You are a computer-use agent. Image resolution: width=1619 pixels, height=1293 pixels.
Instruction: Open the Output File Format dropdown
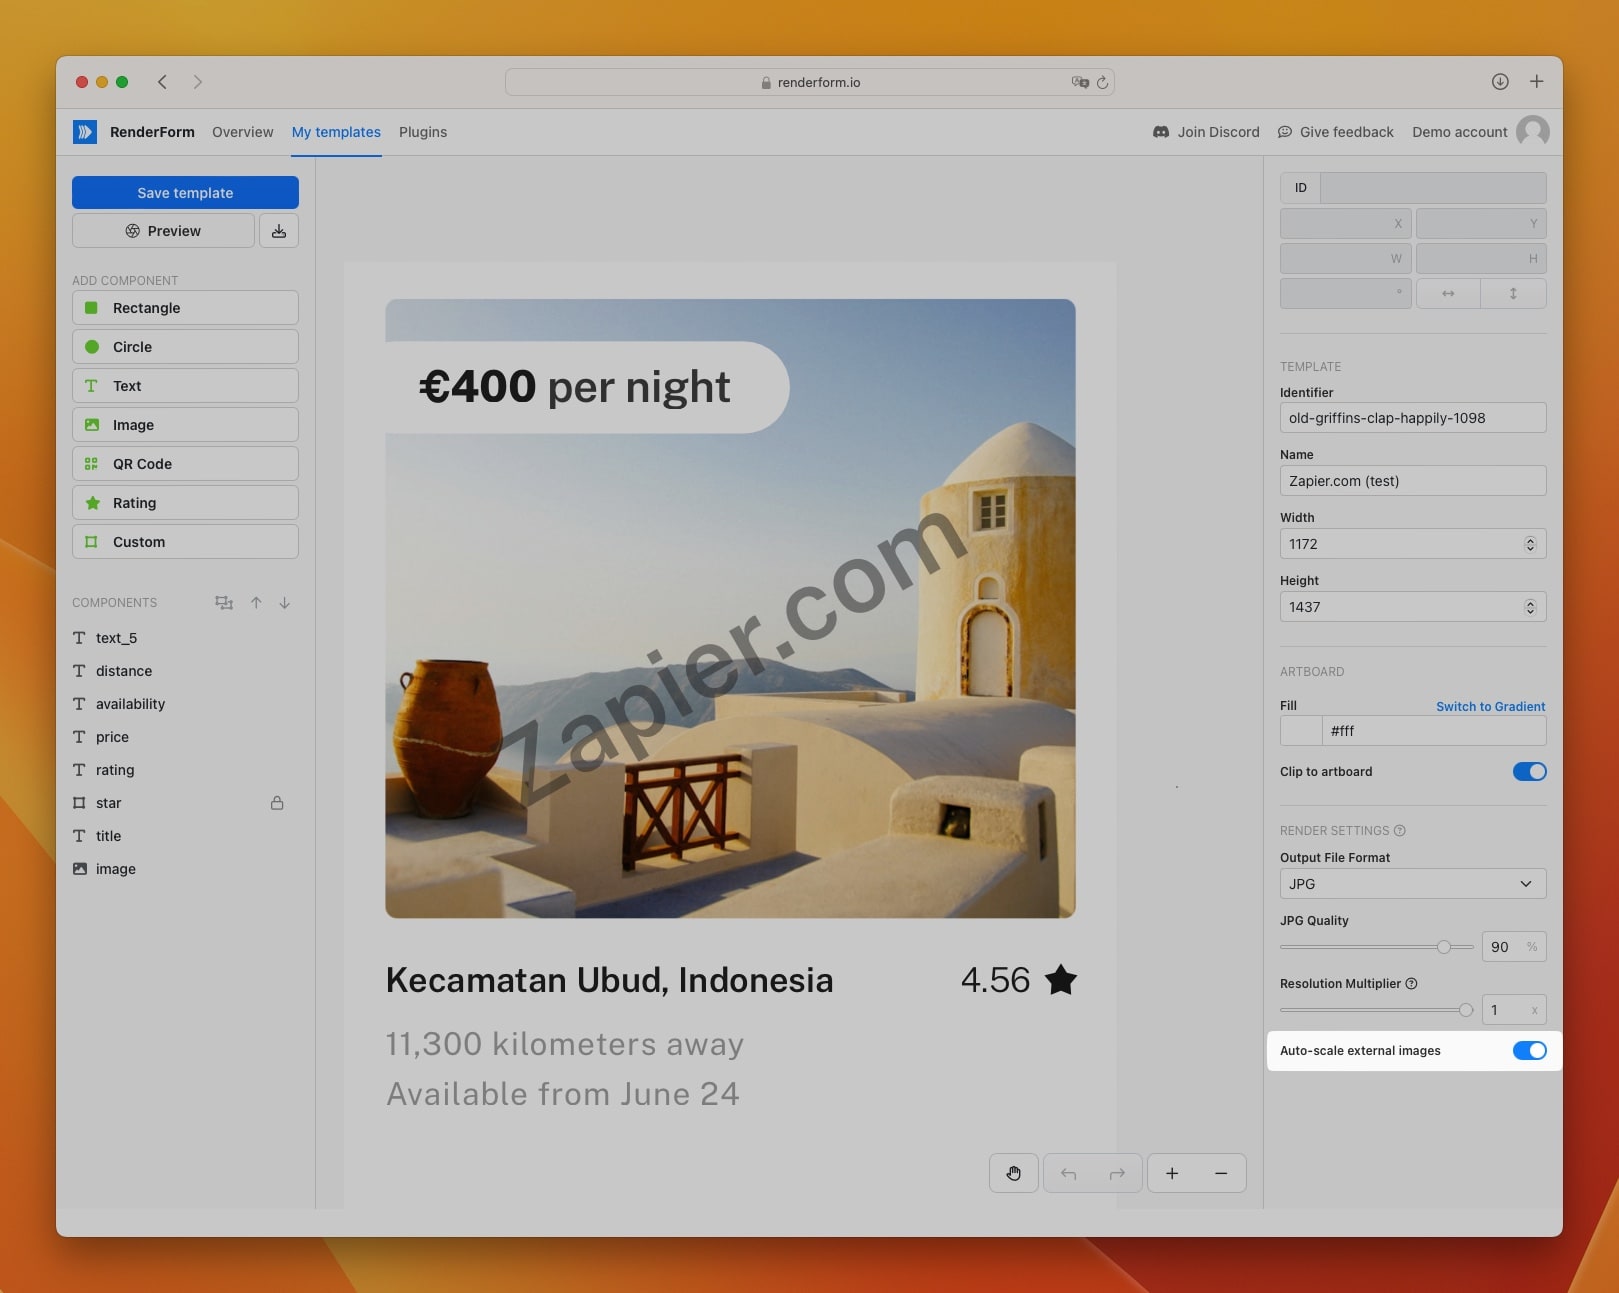click(x=1413, y=884)
